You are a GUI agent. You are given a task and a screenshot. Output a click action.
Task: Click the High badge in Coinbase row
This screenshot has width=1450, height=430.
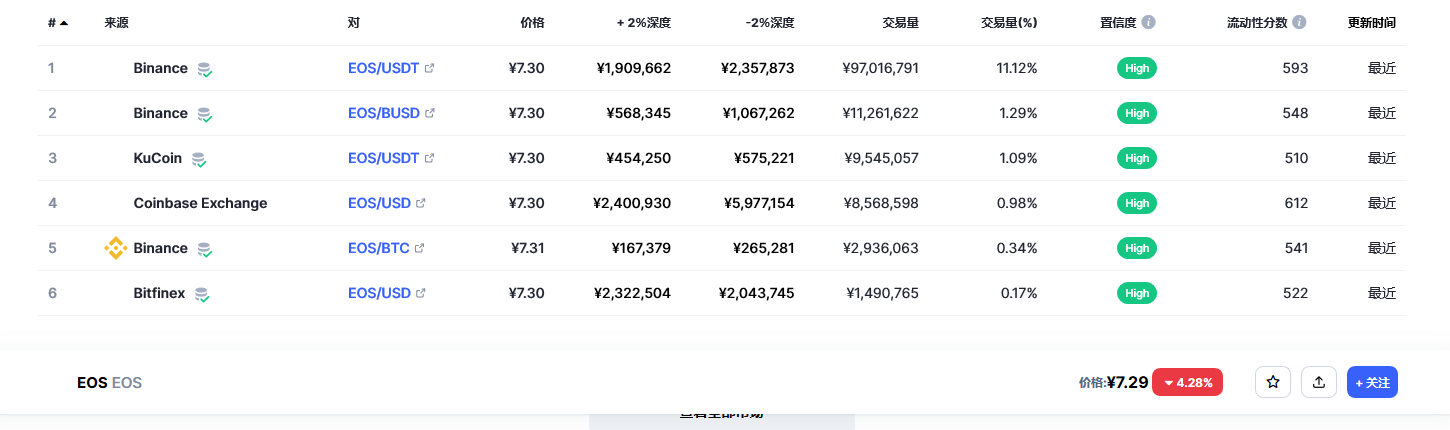(x=1137, y=203)
